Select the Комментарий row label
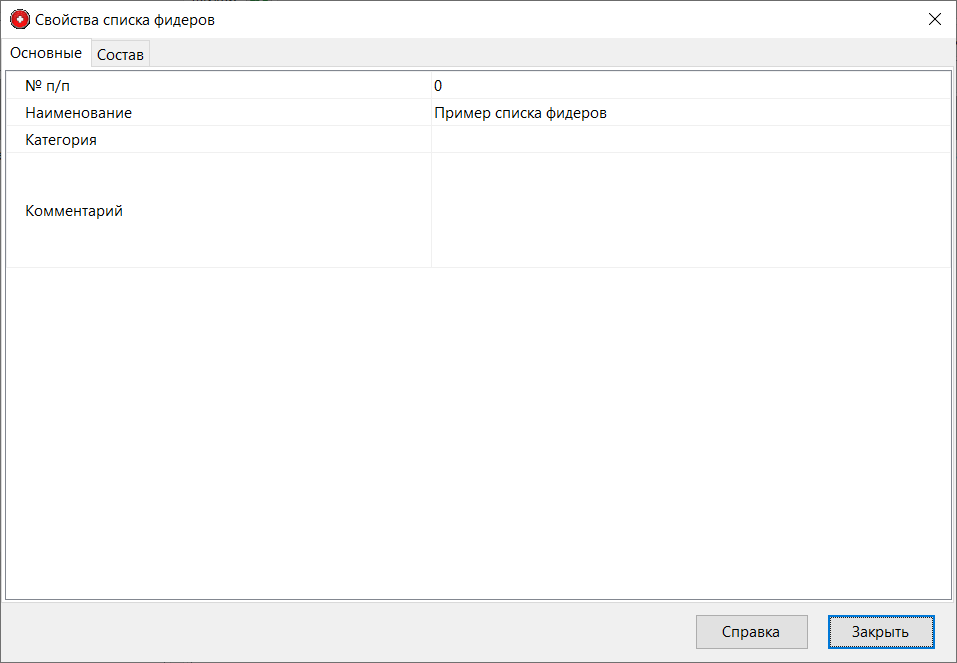The width and height of the screenshot is (957, 663). click(74, 211)
